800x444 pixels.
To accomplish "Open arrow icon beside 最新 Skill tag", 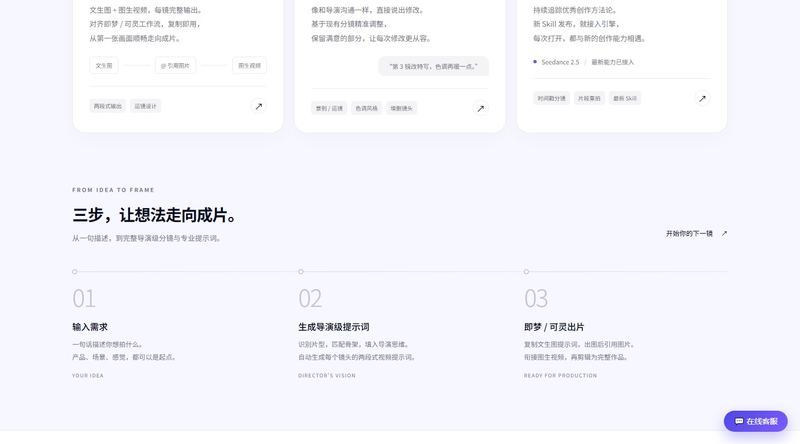I will 702,98.
